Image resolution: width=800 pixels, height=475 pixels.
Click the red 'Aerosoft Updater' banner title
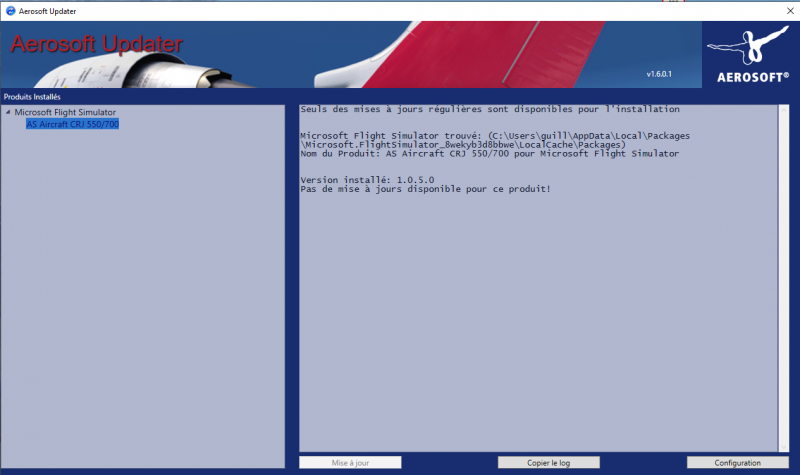point(96,44)
